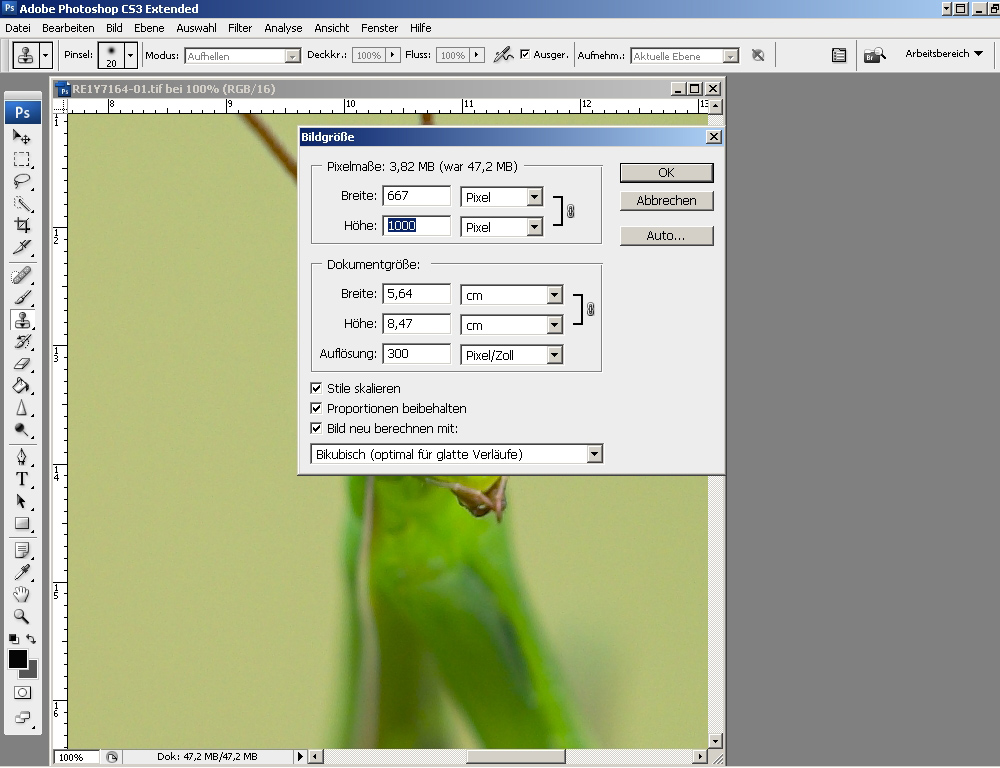The height and width of the screenshot is (768, 1000).
Task: Click the black foreground color swatch
Action: [17, 658]
